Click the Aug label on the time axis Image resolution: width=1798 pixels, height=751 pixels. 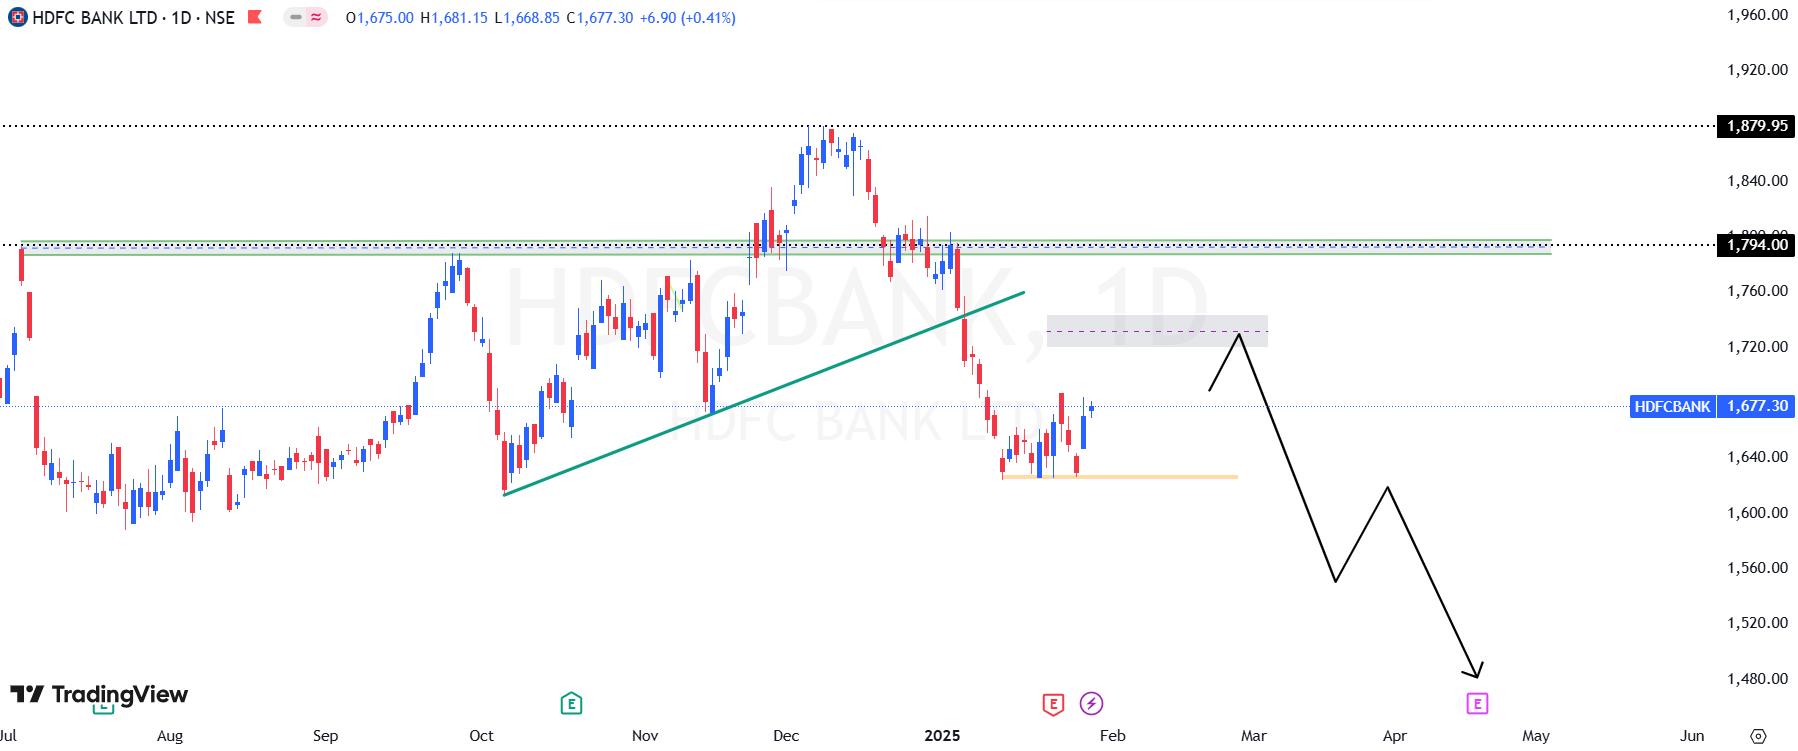click(x=170, y=736)
